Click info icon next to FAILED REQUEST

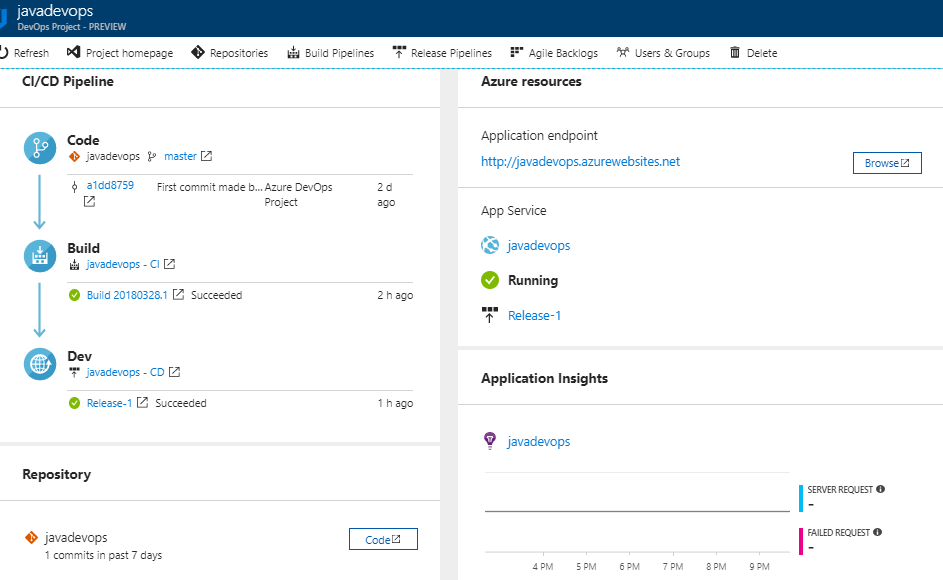(x=877, y=532)
